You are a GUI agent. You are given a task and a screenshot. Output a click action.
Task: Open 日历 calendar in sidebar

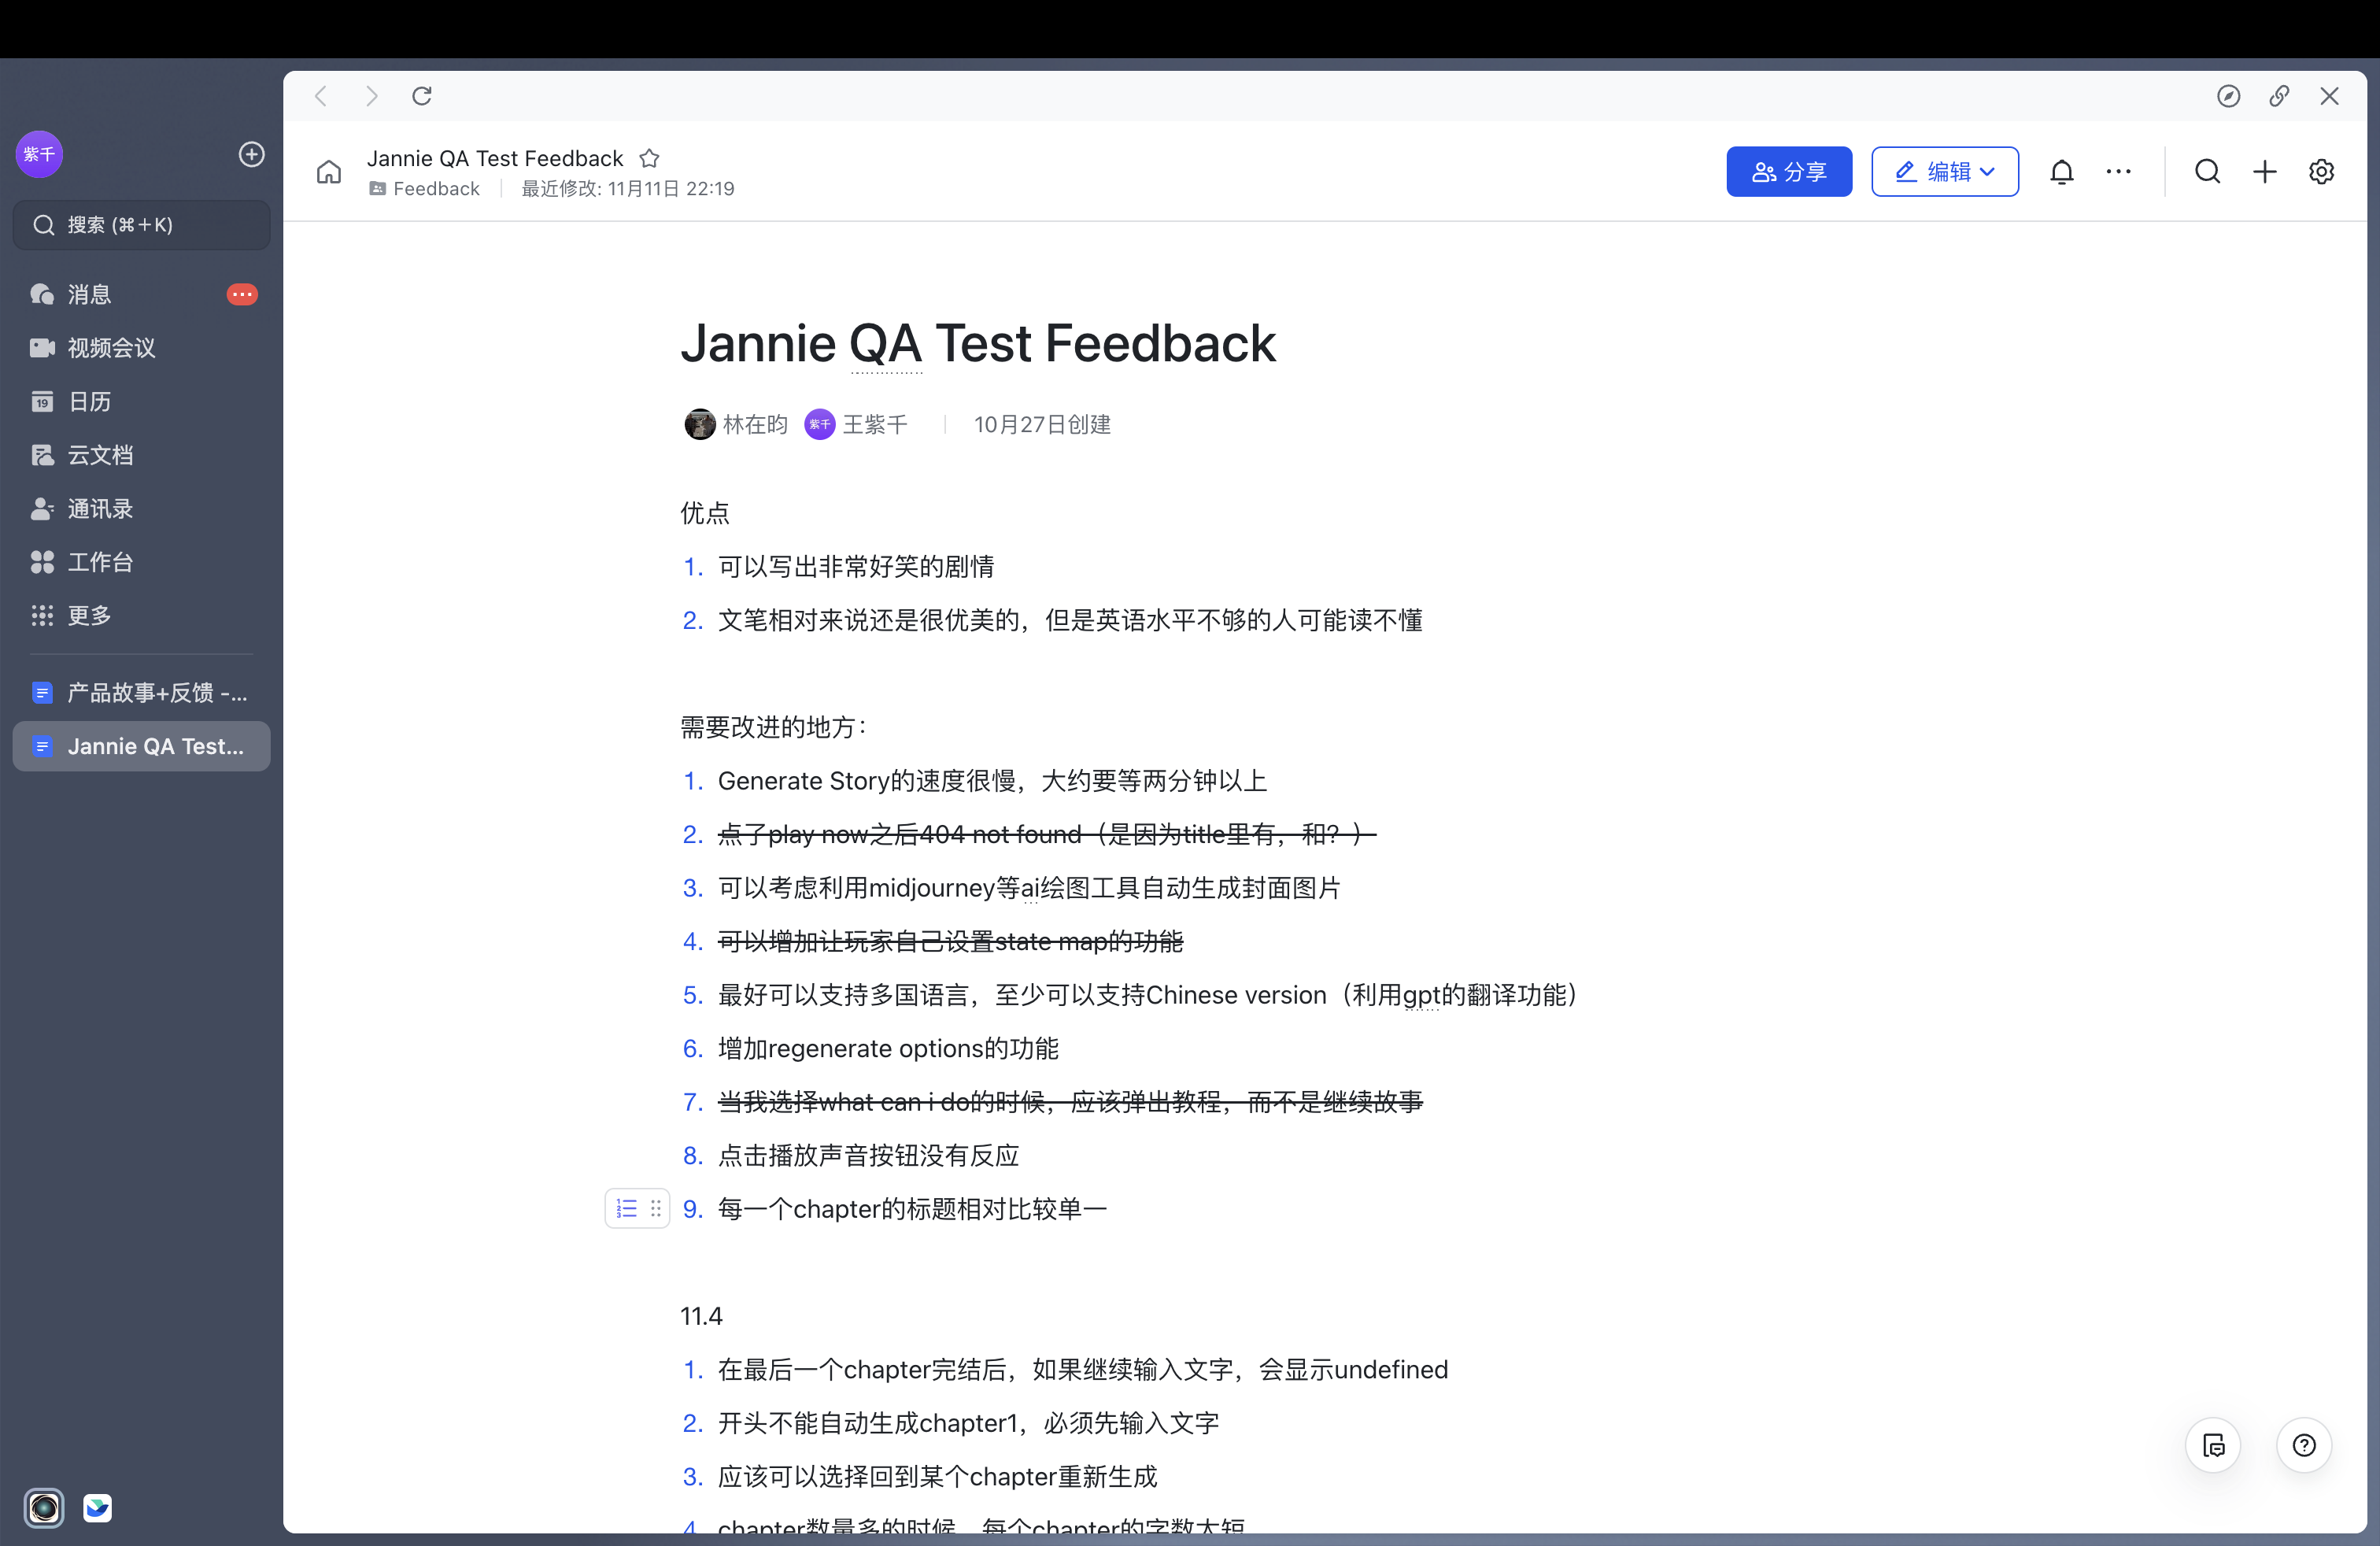pyautogui.click(x=141, y=401)
